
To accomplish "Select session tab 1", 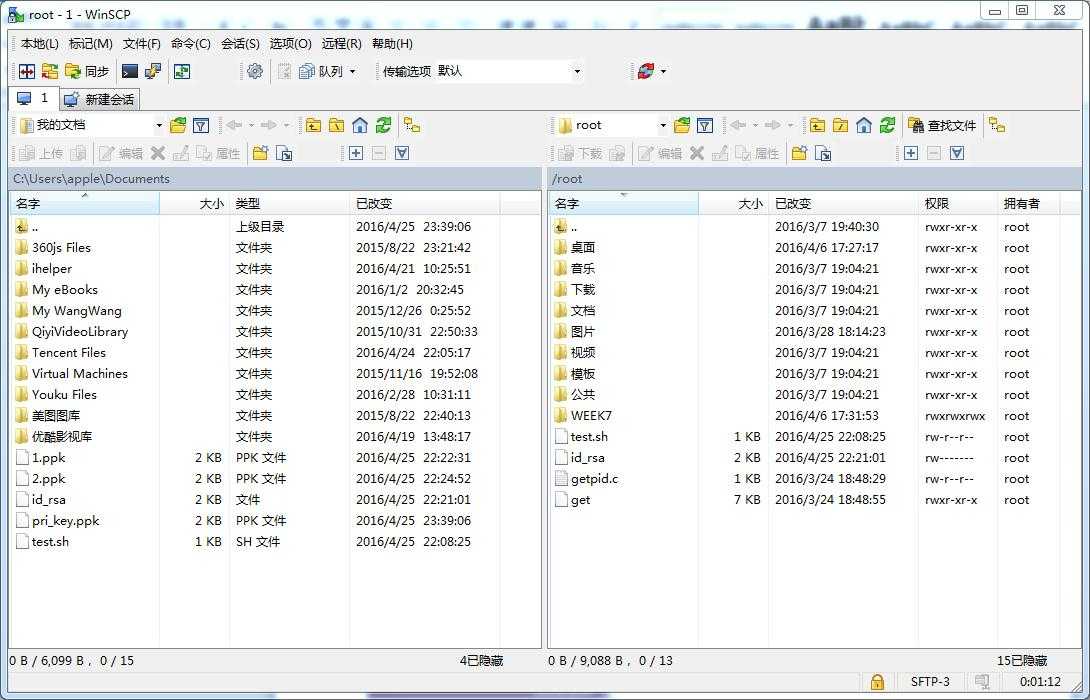I will 33,99.
